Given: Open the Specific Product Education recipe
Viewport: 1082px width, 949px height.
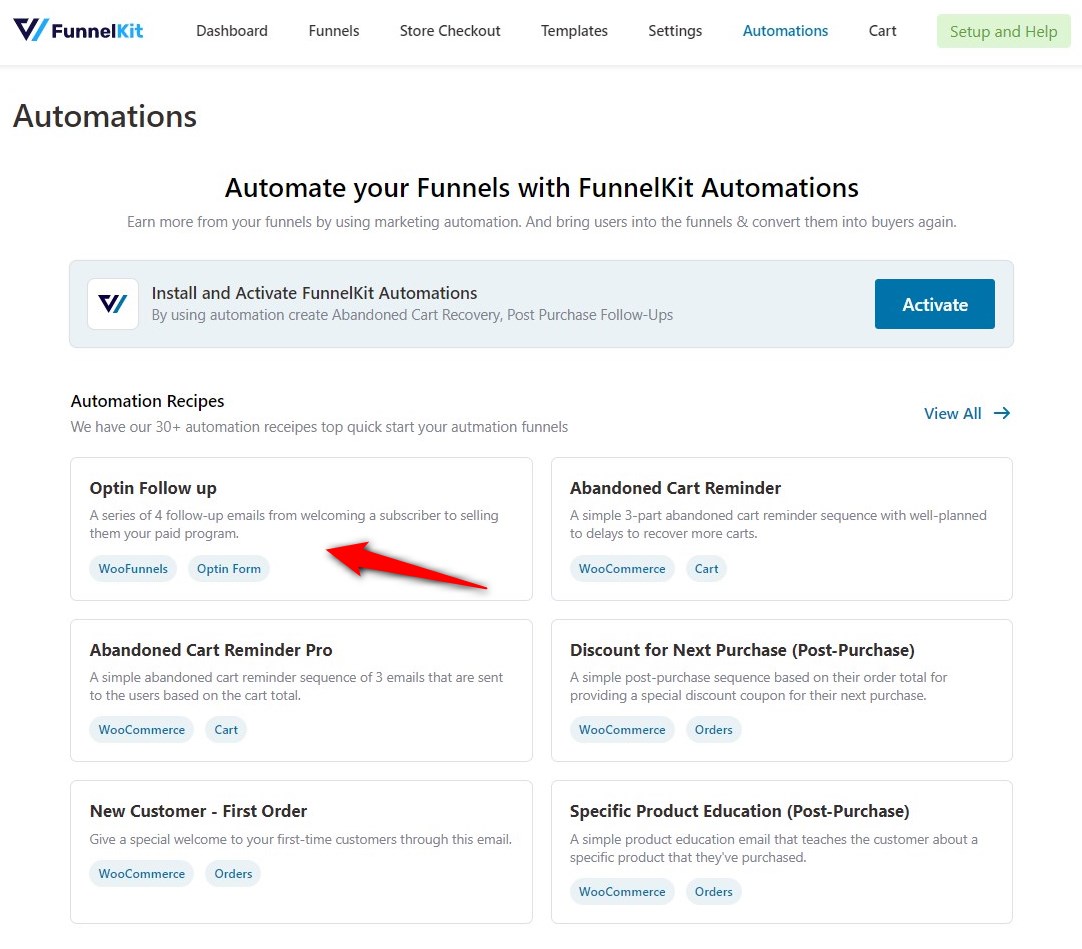Looking at the screenshot, I should 781,852.
